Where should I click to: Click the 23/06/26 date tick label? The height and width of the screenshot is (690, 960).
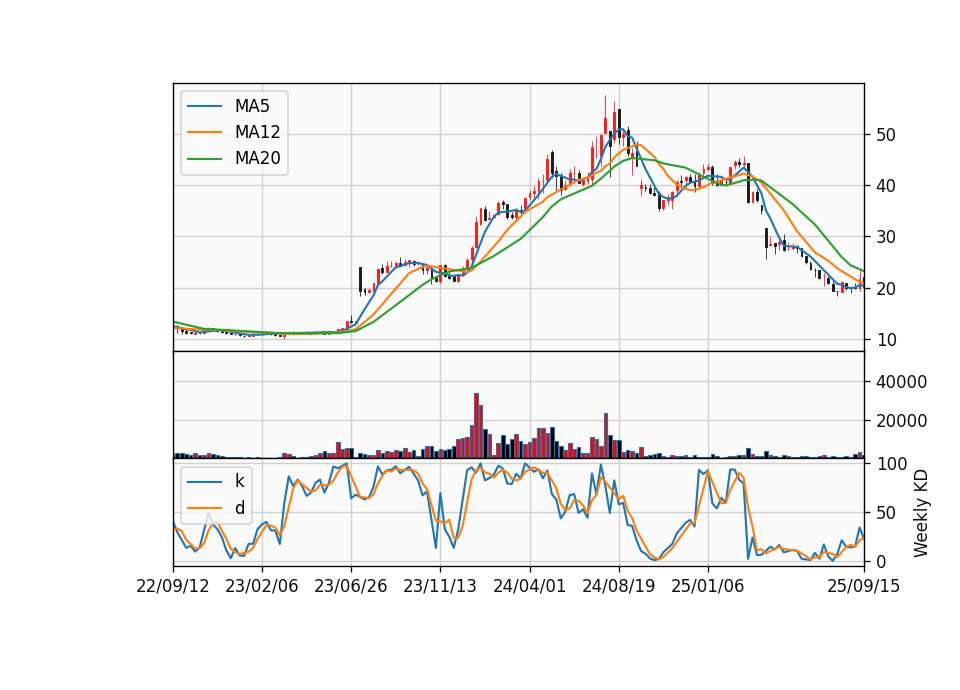(351, 586)
